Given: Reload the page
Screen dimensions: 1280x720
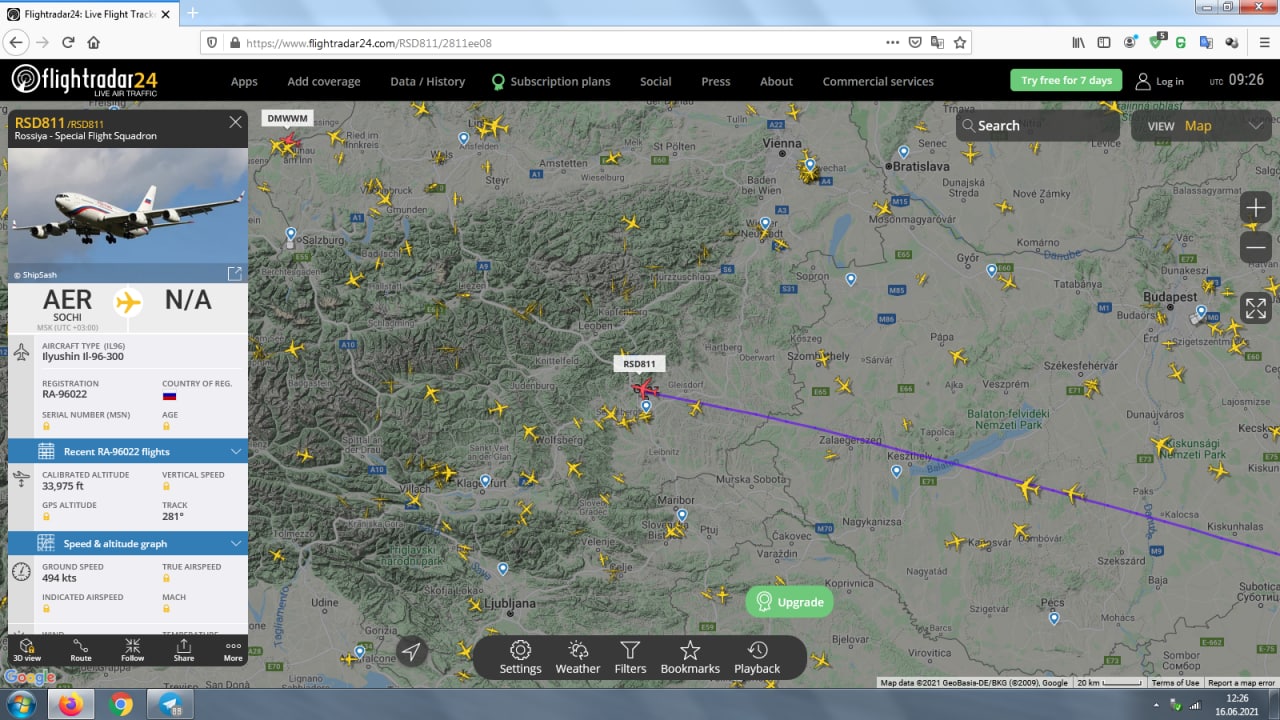Looking at the screenshot, I should [x=68, y=43].
